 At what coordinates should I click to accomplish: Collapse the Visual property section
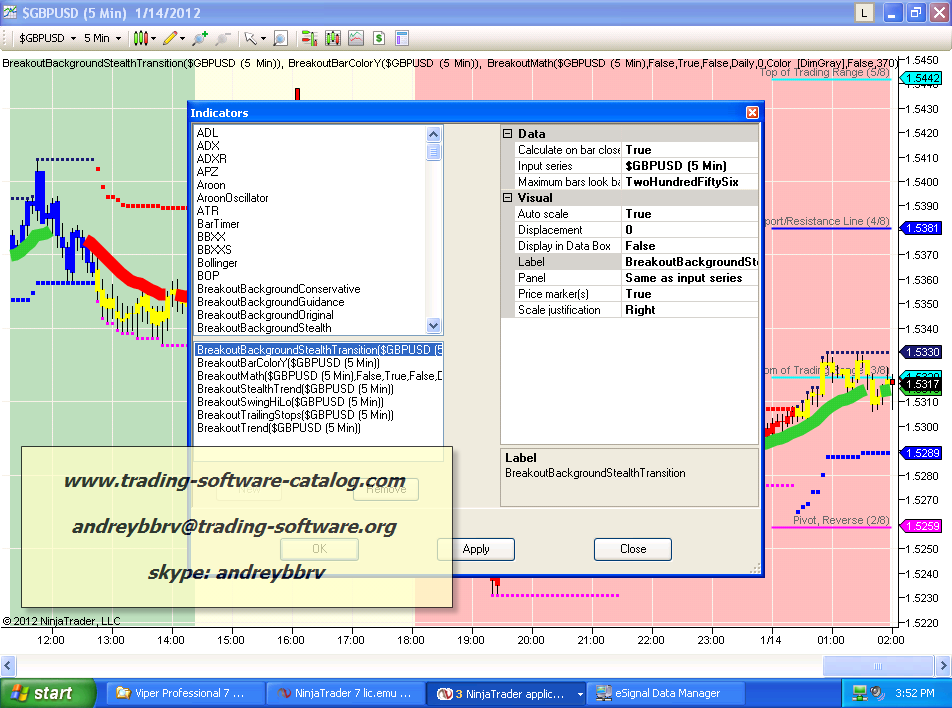[507, 198]
